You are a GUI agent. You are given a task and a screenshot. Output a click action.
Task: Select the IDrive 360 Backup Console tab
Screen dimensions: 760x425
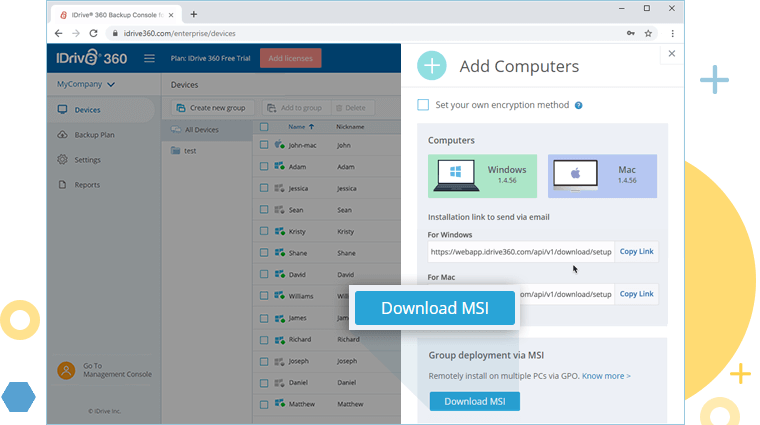[116, 15]
